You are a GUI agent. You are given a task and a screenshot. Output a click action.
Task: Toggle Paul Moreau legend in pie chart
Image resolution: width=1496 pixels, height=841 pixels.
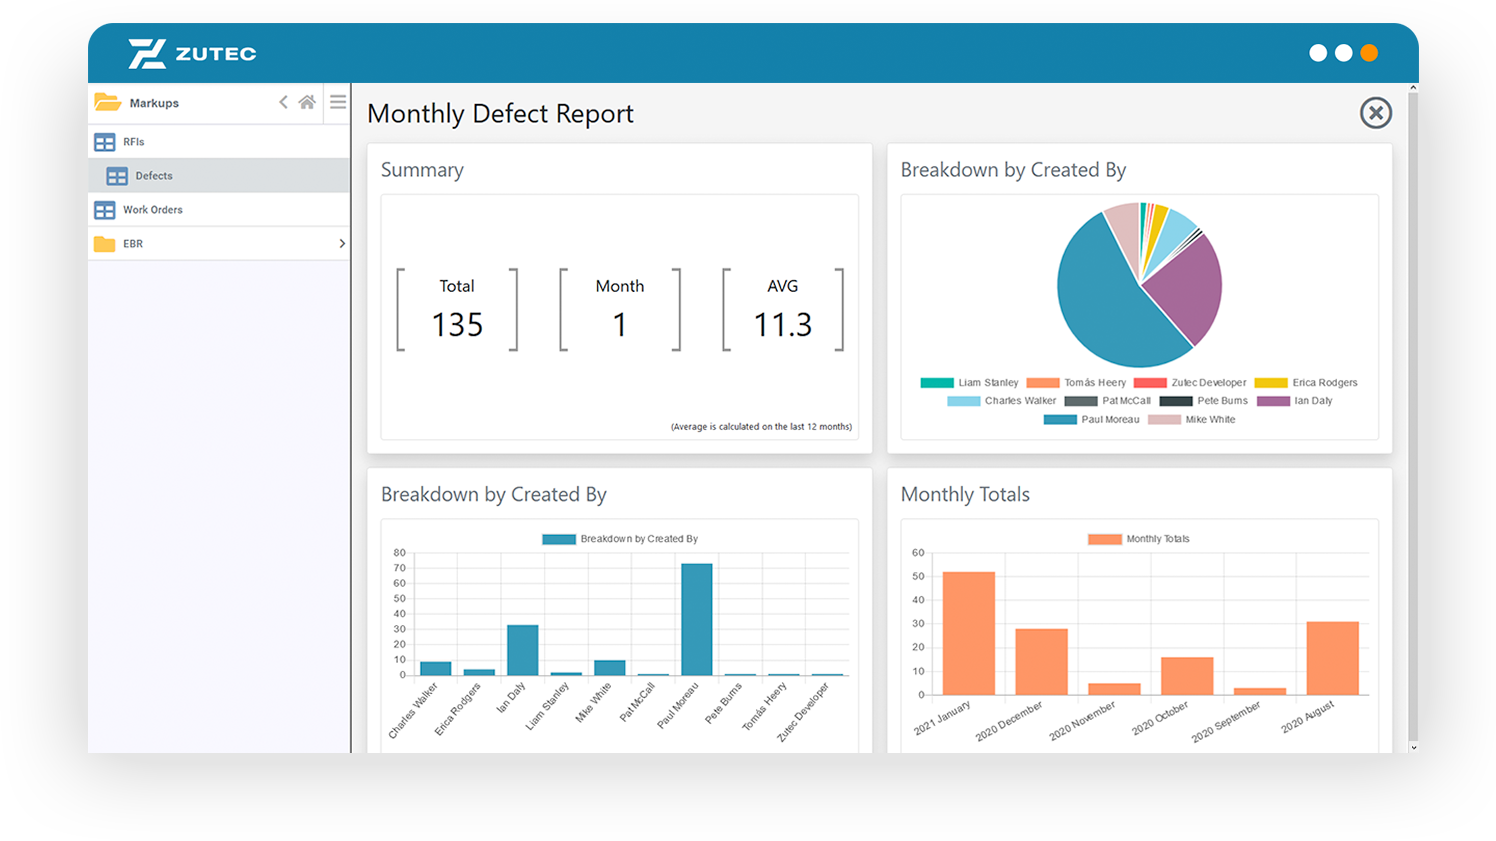[1091, 420]
